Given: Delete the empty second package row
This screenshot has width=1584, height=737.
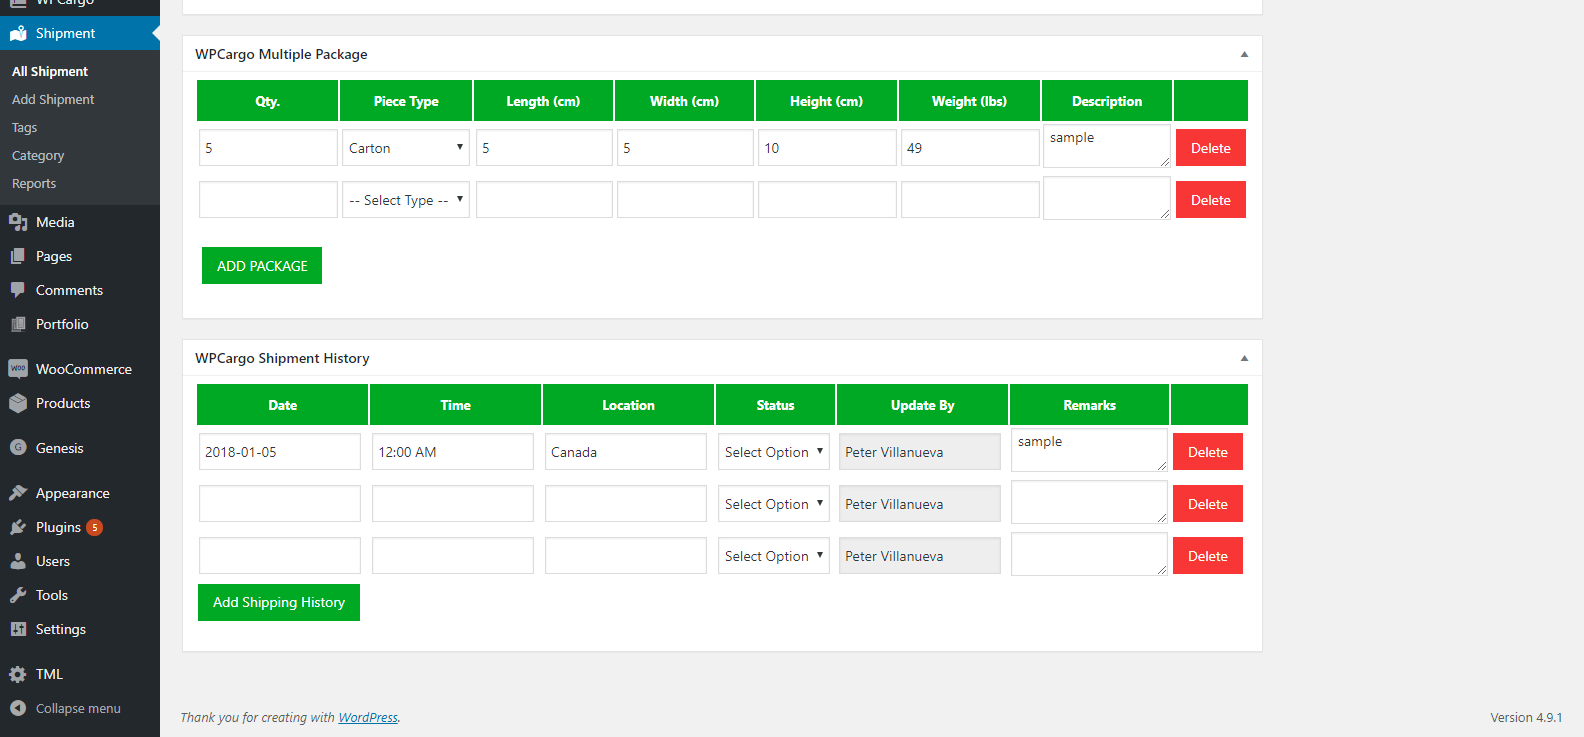Looking at the screenshot, I should (1211, 200).
